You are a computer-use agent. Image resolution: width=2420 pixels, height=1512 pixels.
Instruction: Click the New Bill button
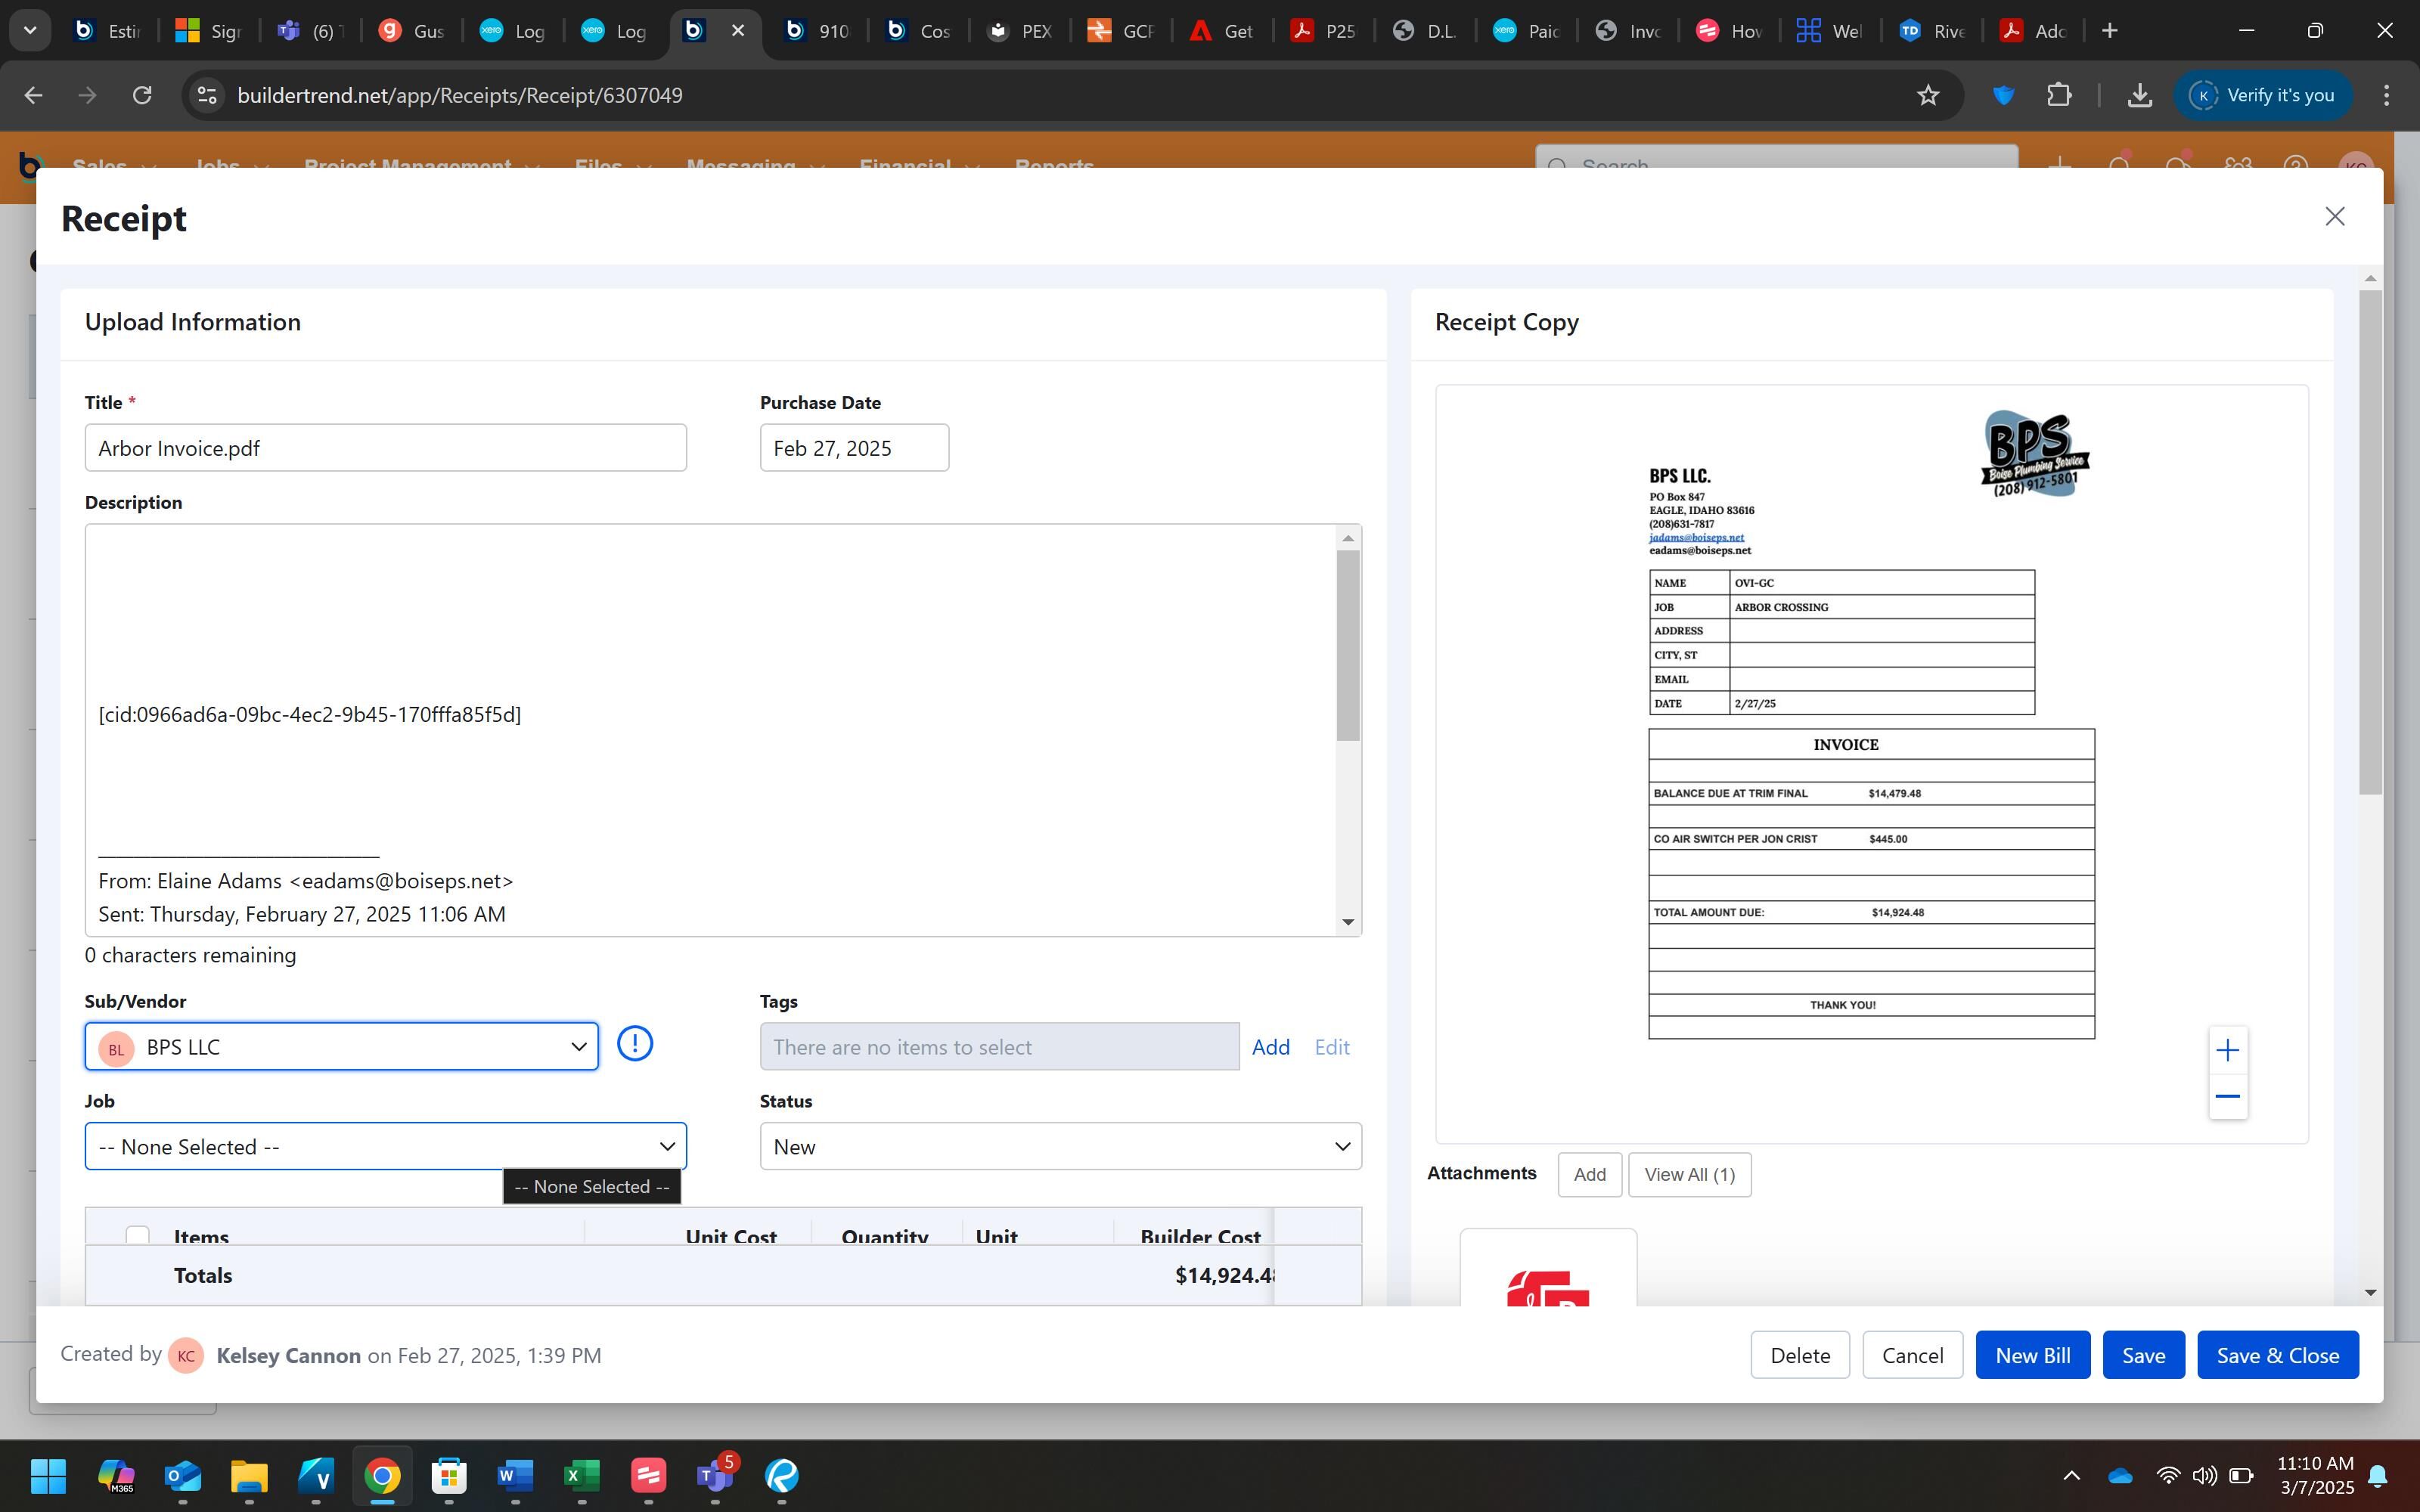[2032, 1355]
